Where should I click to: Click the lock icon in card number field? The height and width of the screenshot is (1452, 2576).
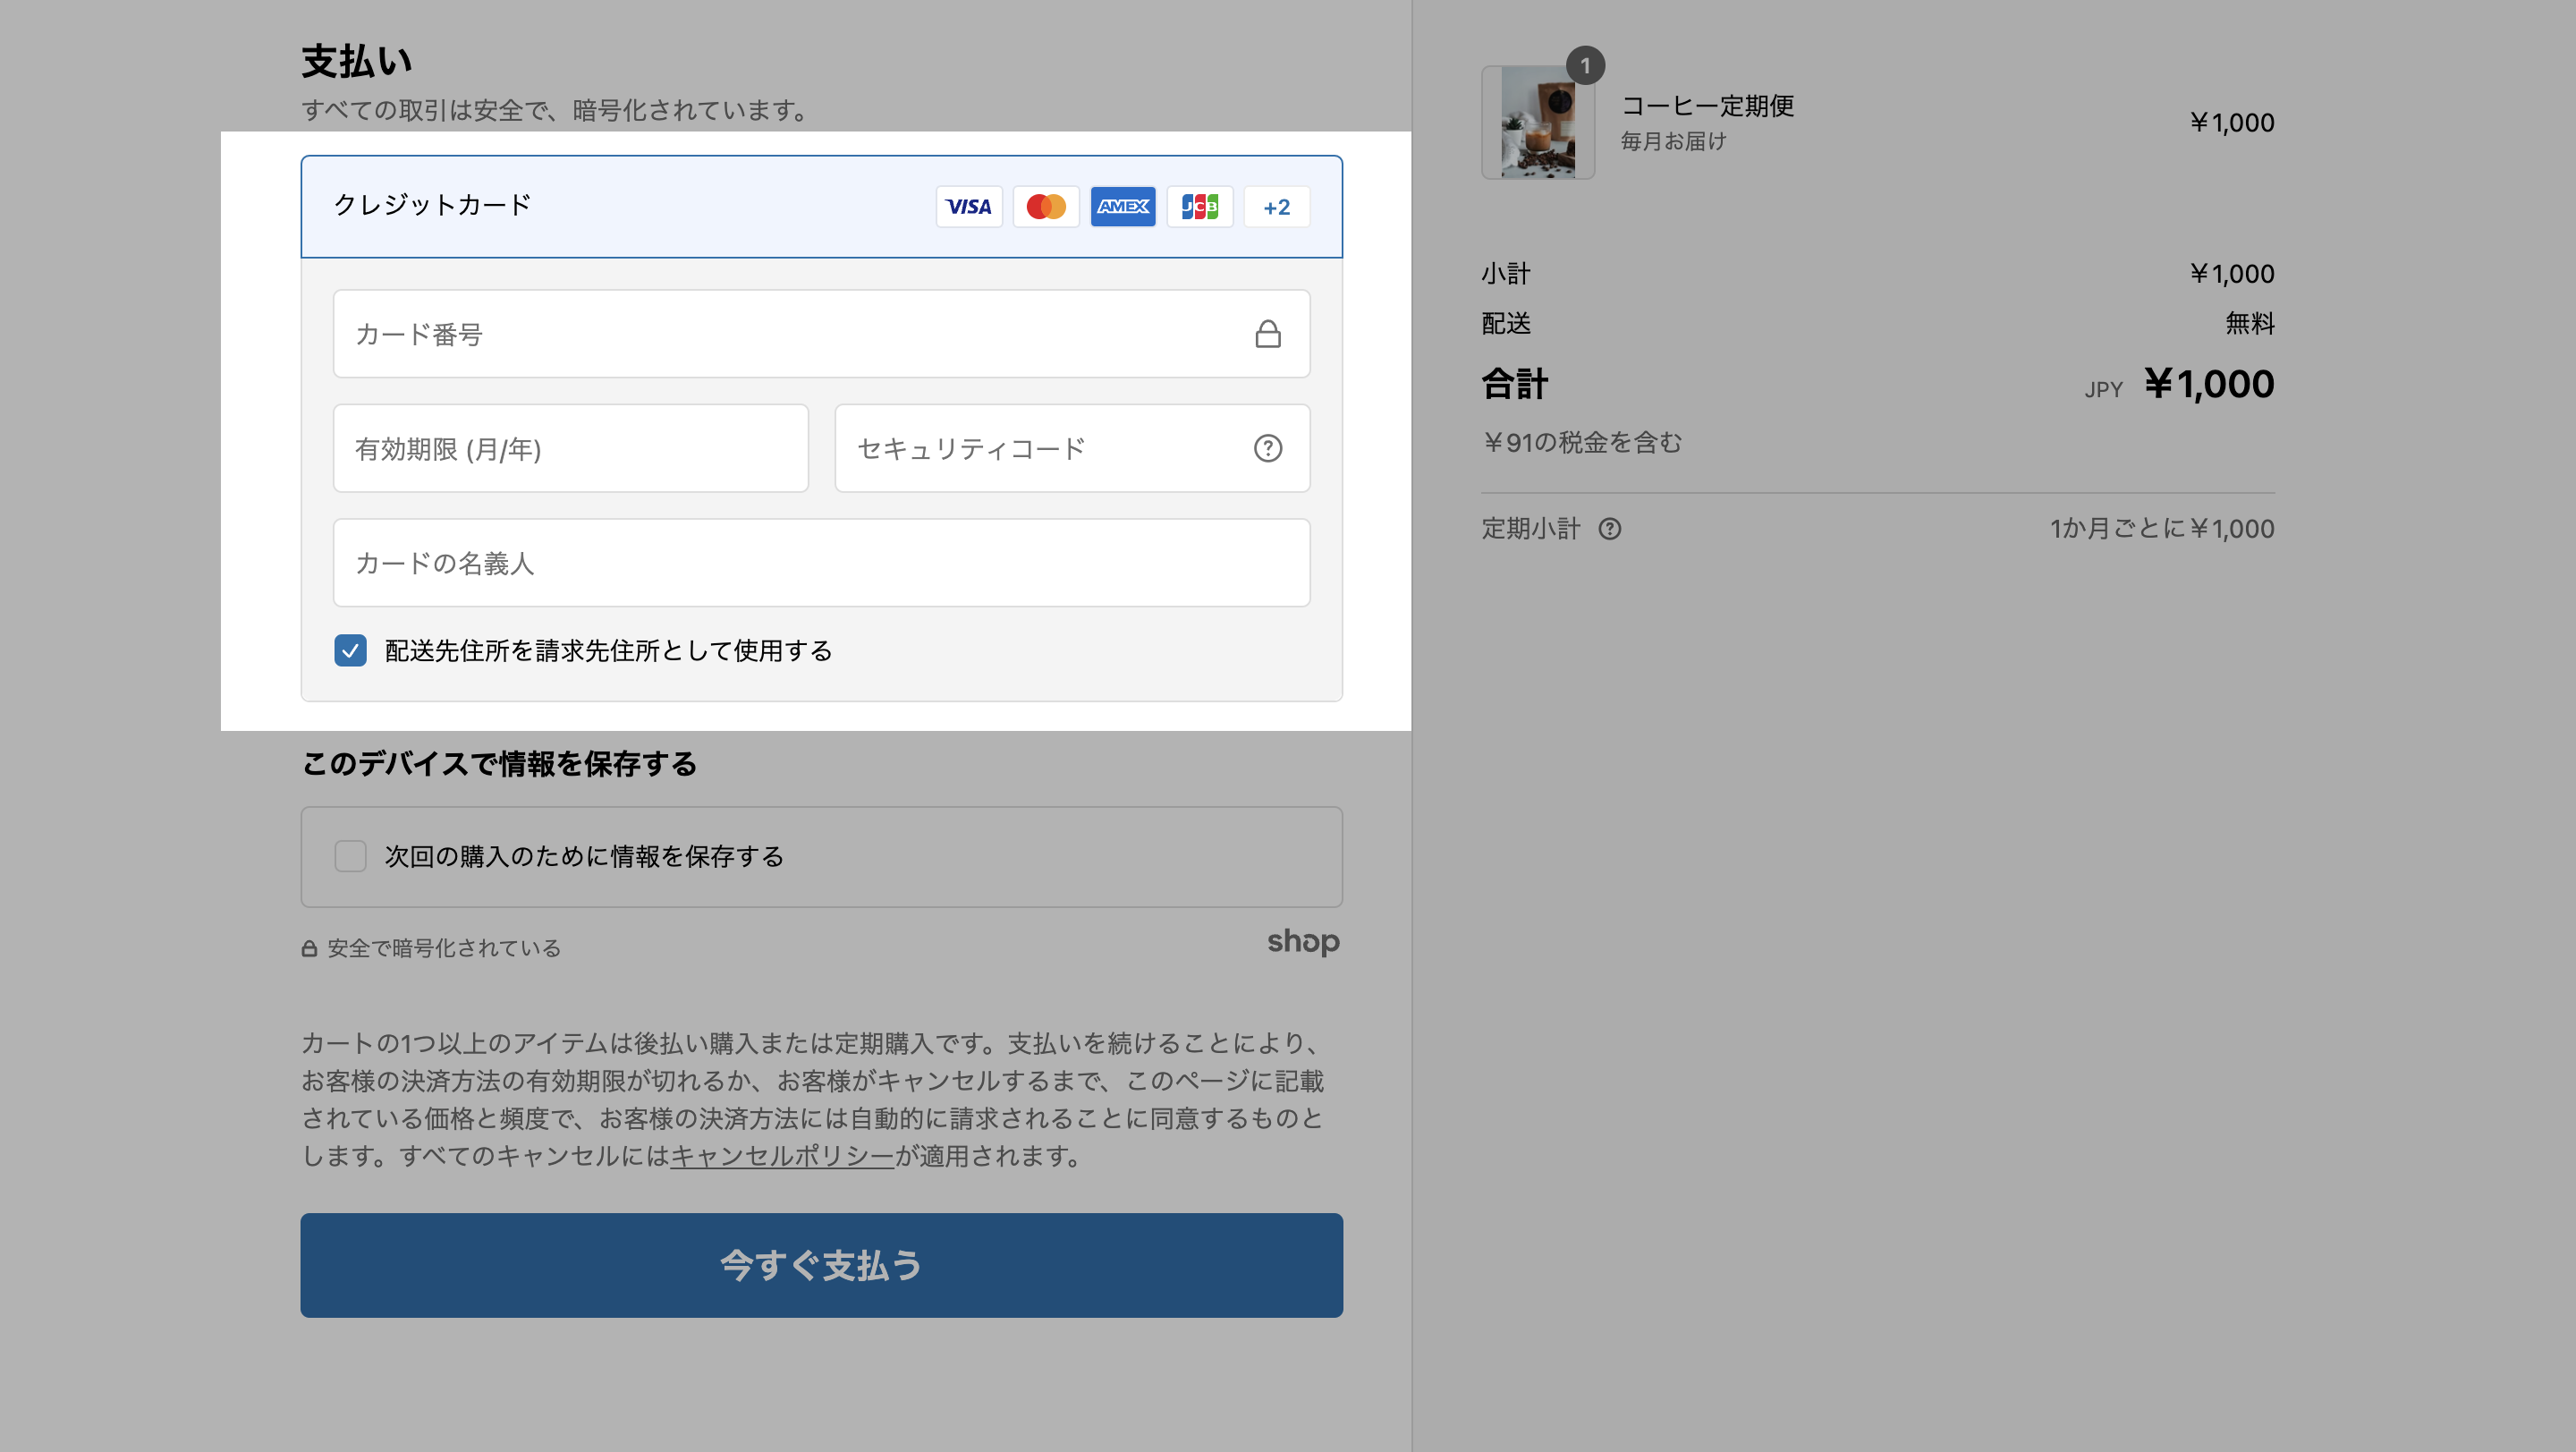coord(1267,334)
